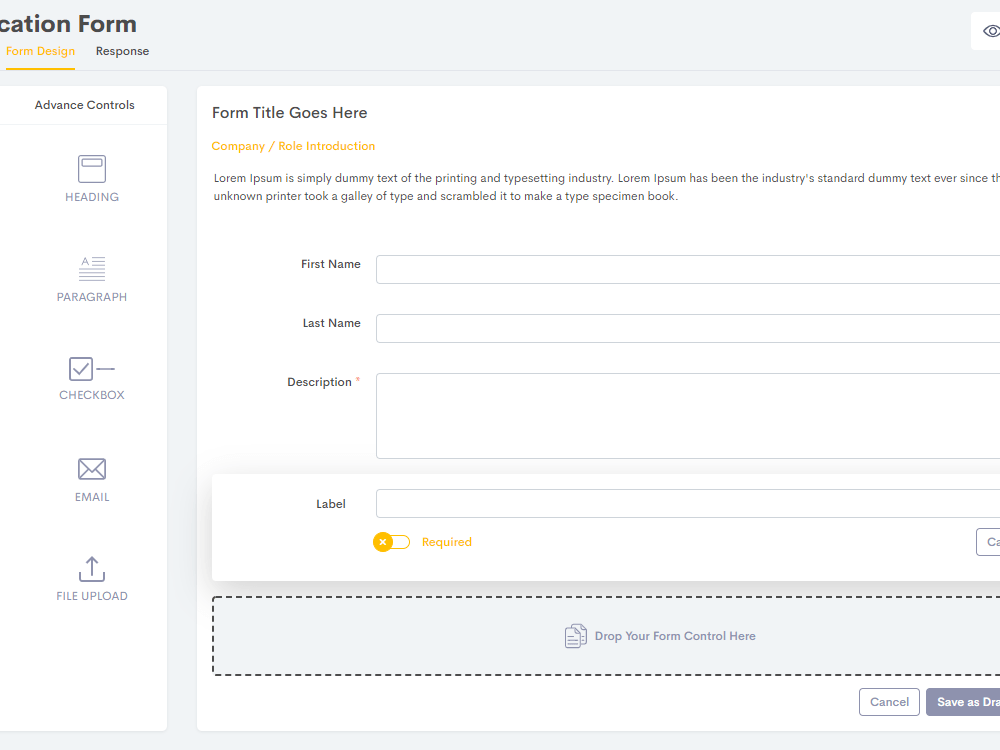Click the document icon in drop zone
This screenshot has height=750, width=1000.
575,636
